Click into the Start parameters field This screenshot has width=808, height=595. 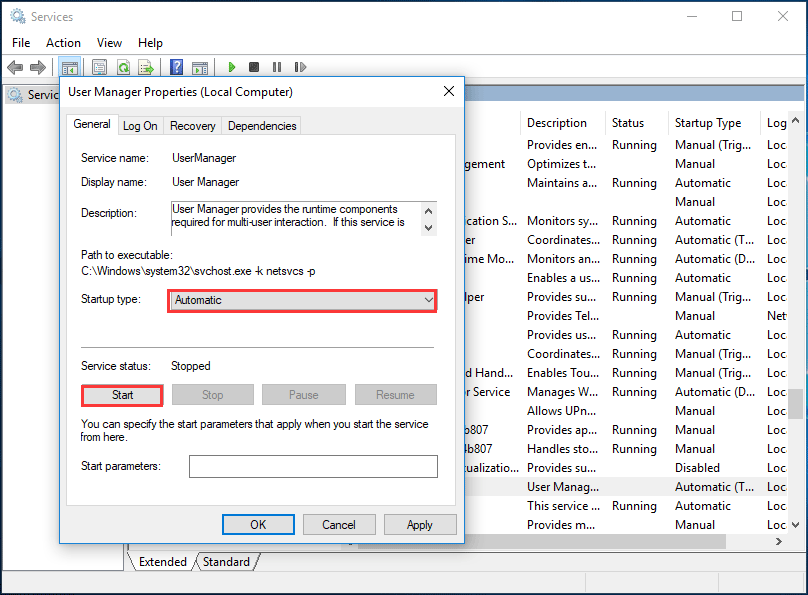pos(313,466)
